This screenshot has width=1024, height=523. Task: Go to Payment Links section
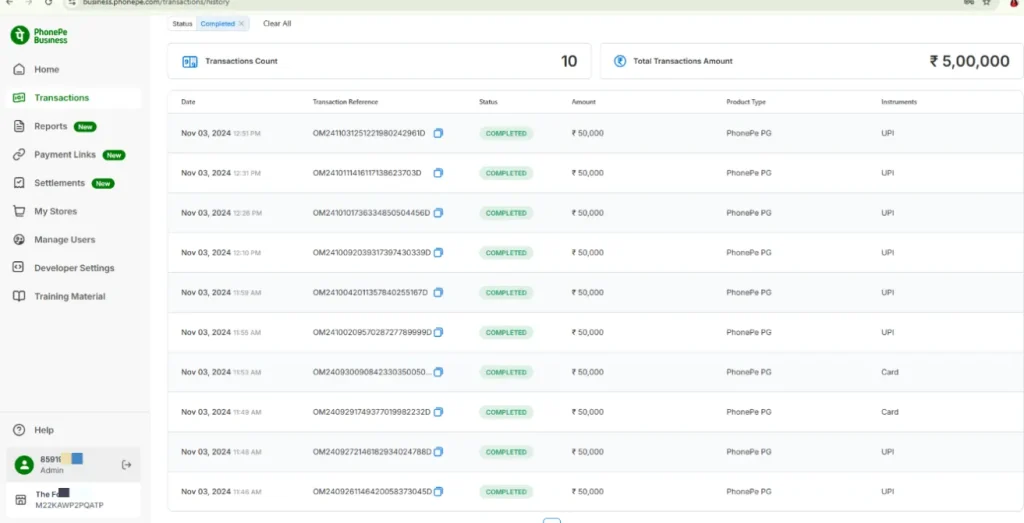point(64,155)
